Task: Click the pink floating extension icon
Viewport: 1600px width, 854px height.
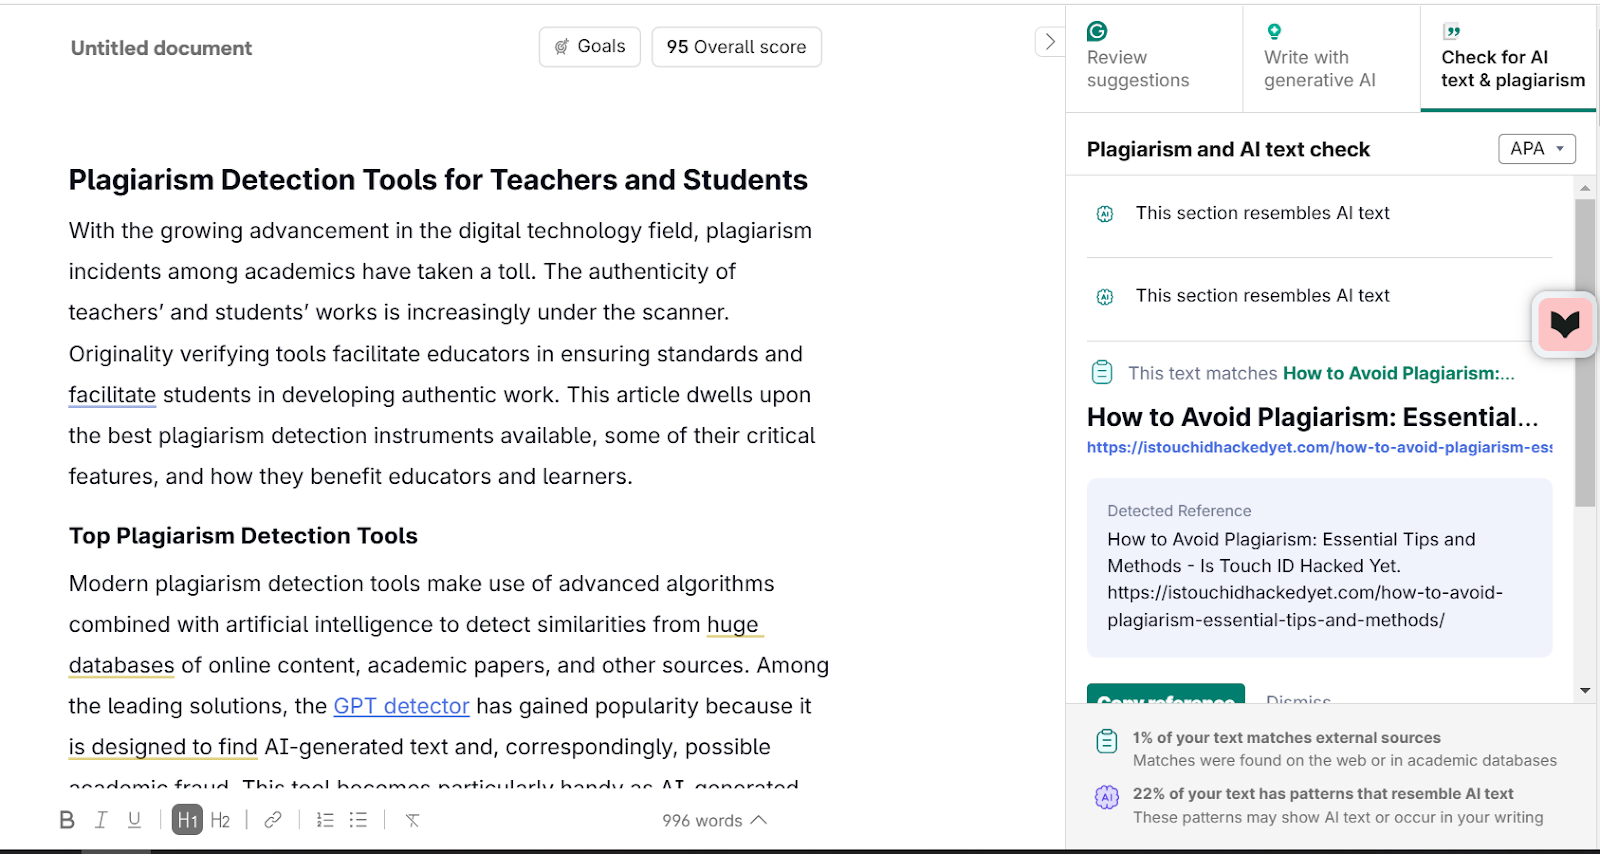Action: point(1564,324)
